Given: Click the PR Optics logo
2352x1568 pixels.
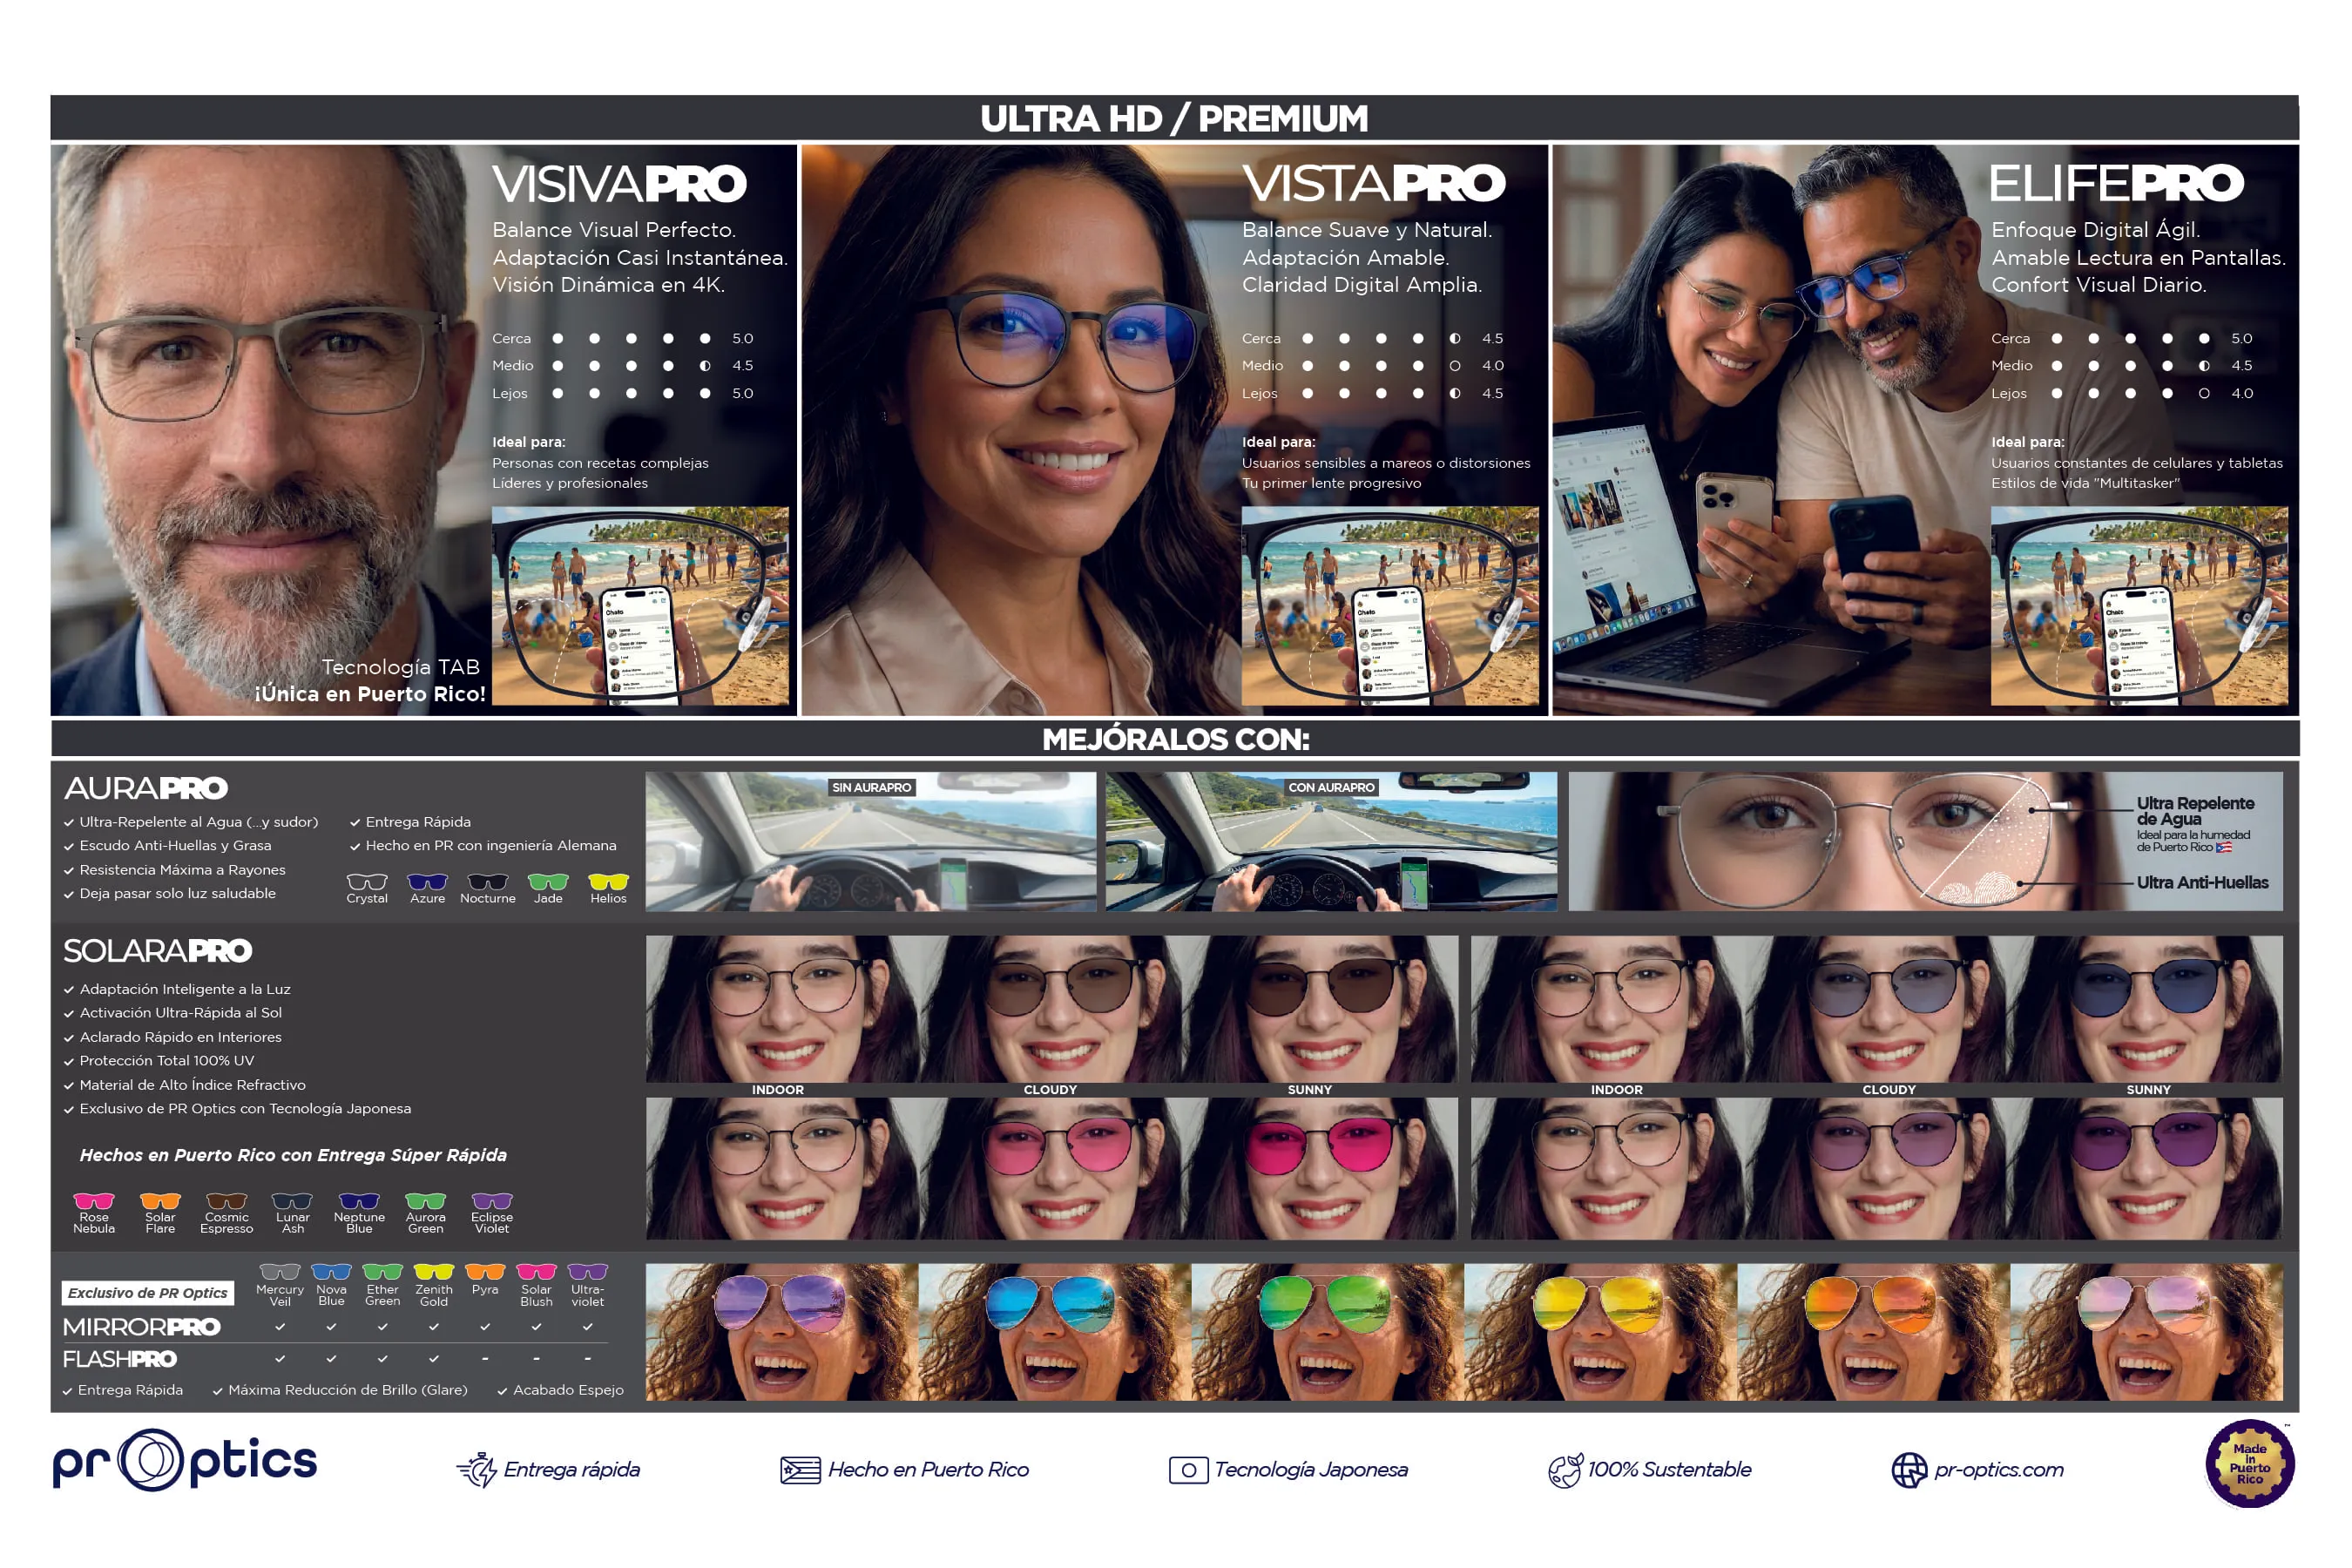Looking at the screenshot, I should (185, 1460).
